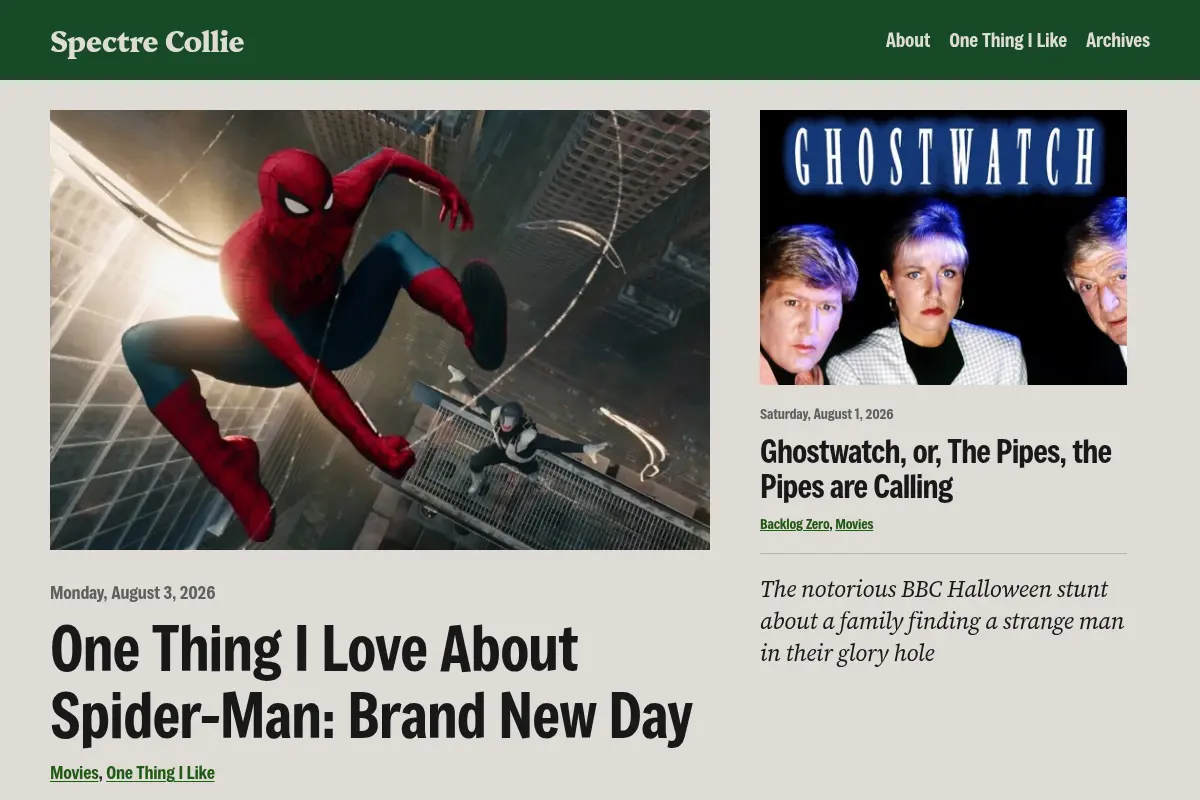This screenshot has width=1200, height=800.
Task: Open One Thing I Like tag under Spider-Man
Action: (x=160, y=773)
